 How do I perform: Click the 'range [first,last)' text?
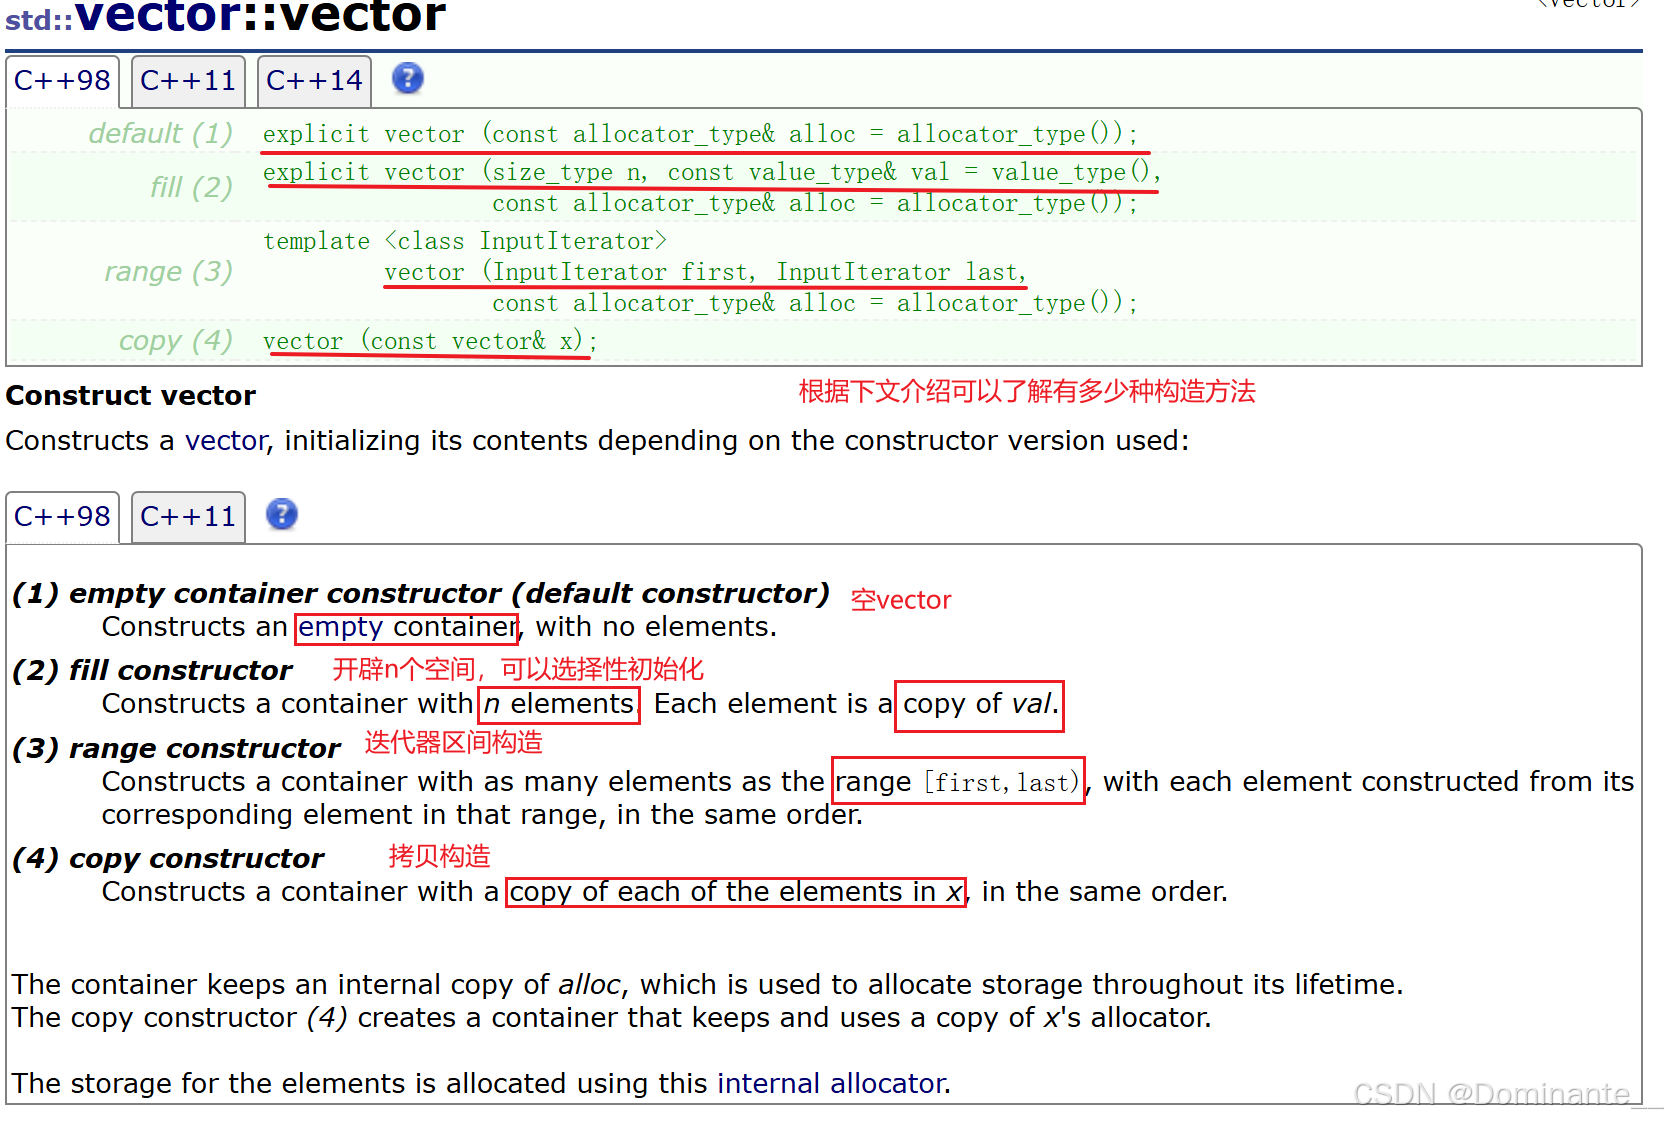(958, 781)
